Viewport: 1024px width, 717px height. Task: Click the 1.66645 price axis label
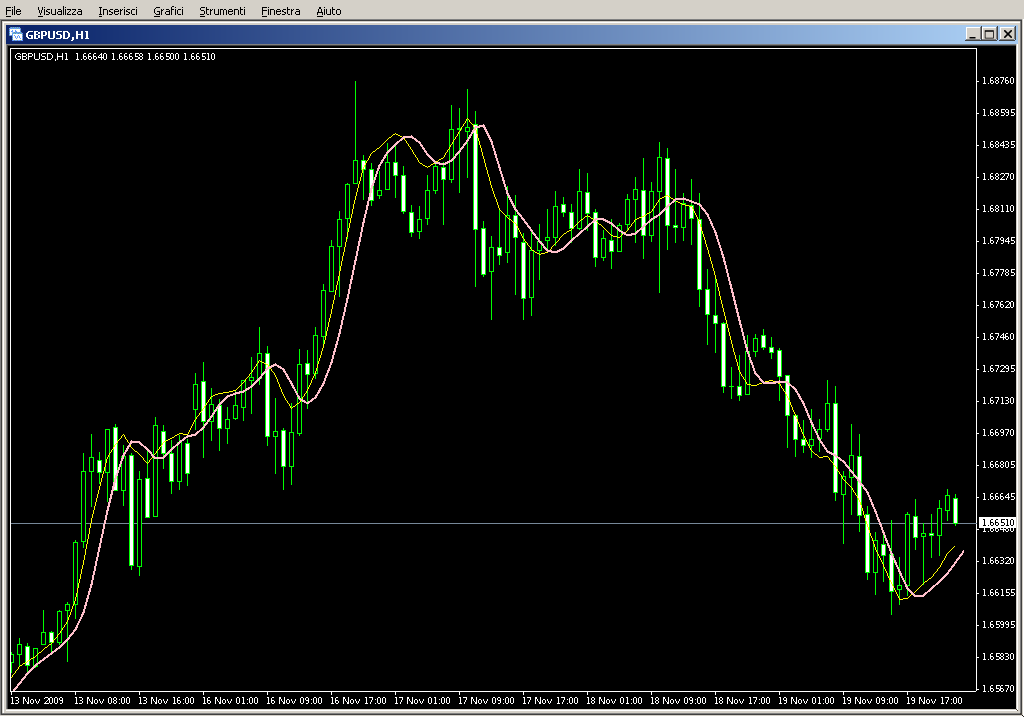click(999, 497)
